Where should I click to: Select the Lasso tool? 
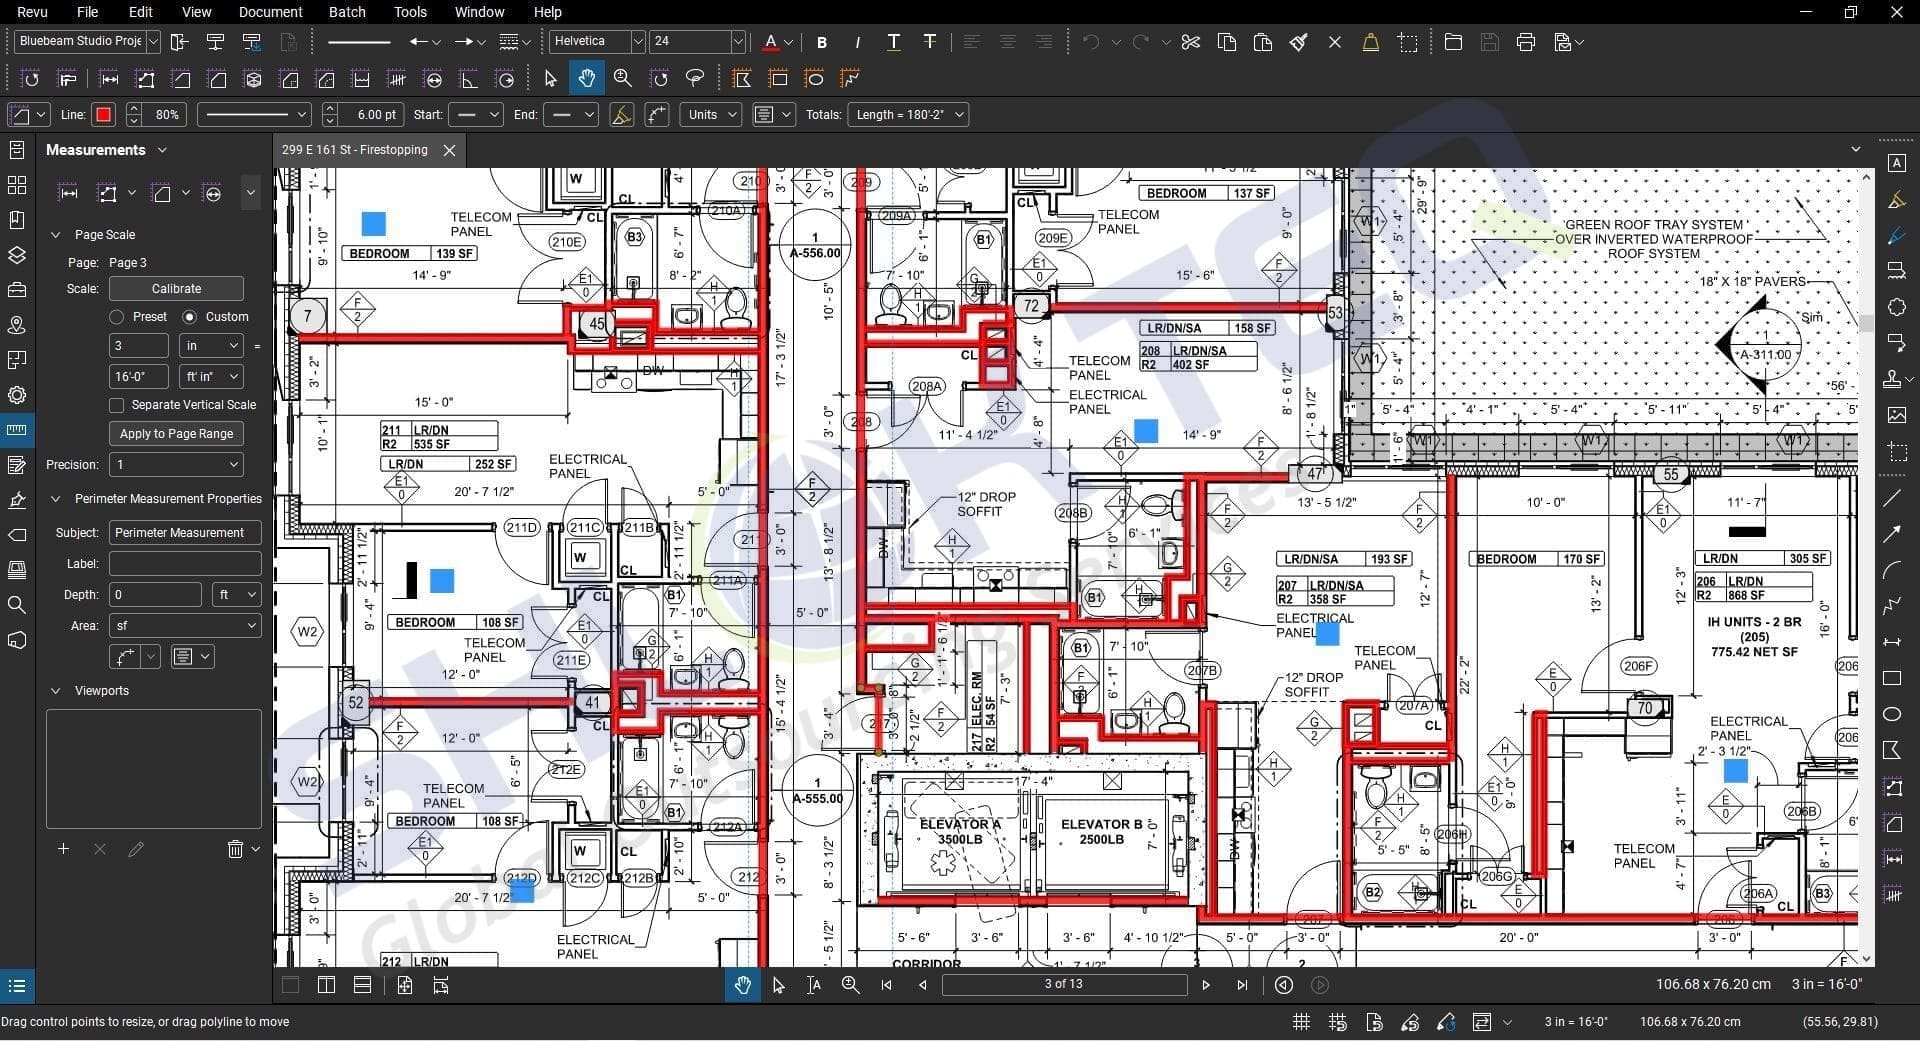[695, 78]
